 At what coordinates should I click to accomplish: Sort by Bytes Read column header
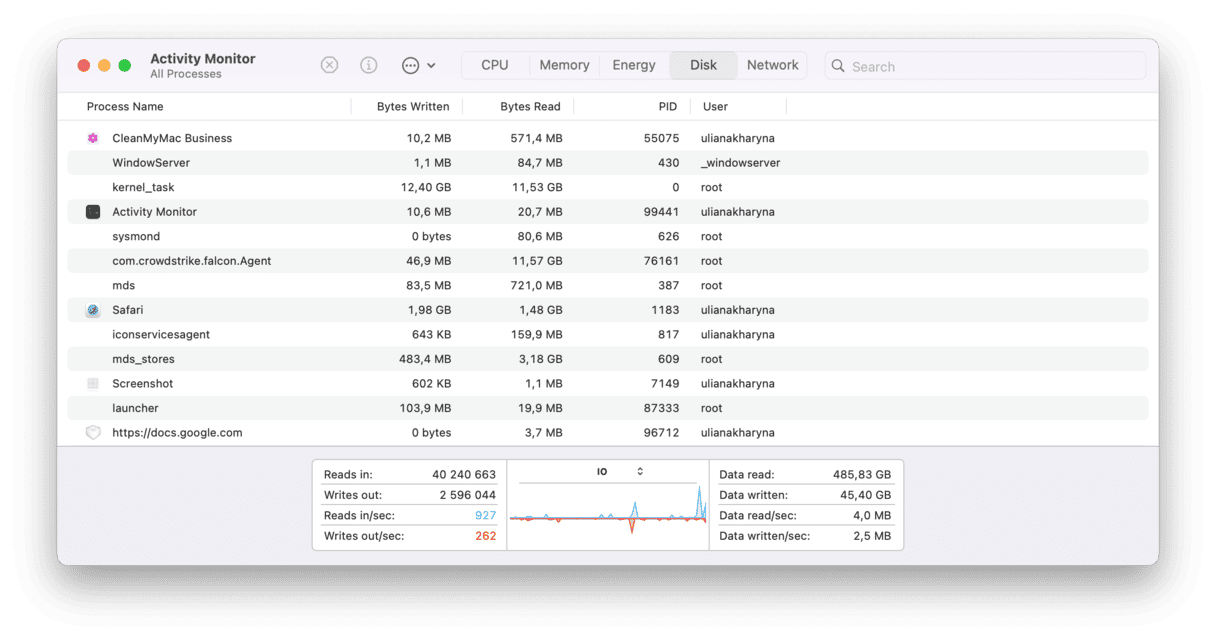tap(530, 107)
